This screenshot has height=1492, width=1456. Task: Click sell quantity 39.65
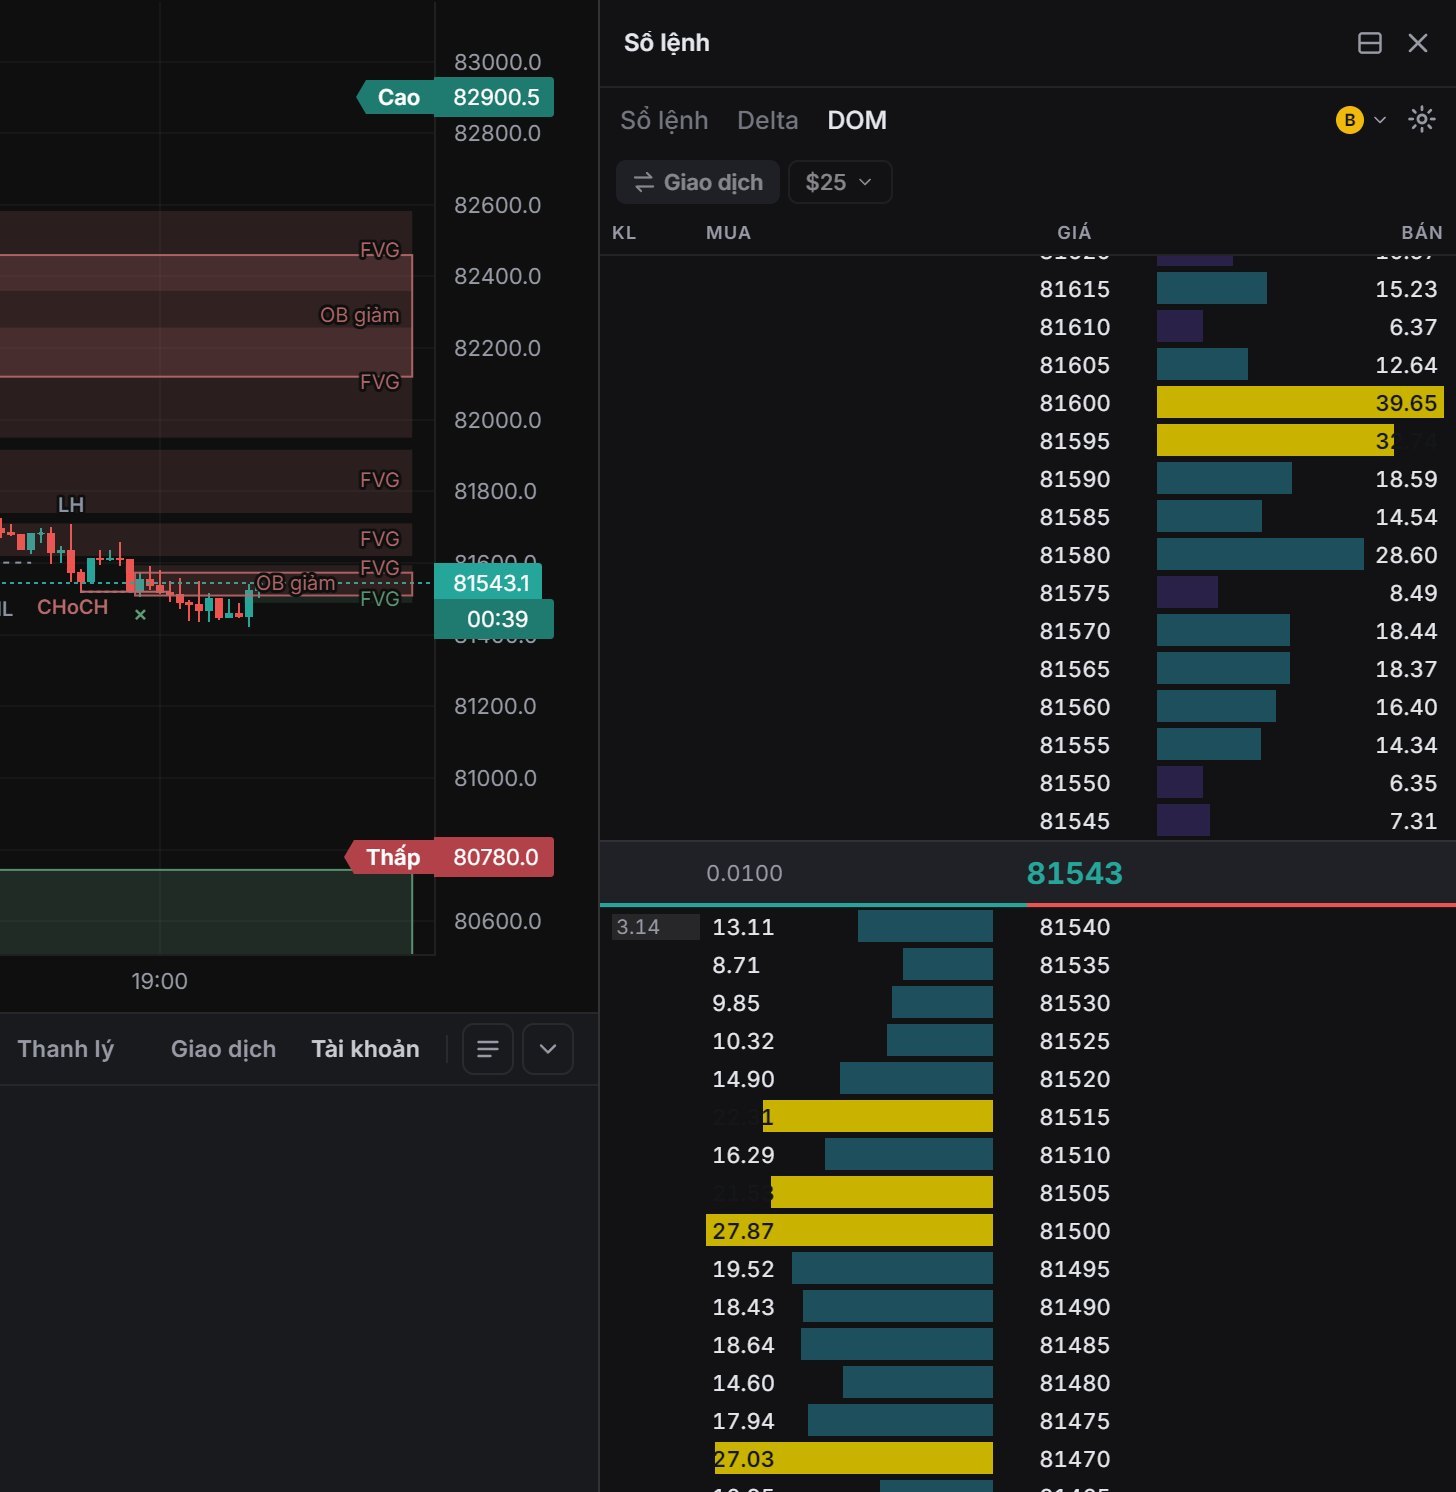click(x=1406, y=403)
